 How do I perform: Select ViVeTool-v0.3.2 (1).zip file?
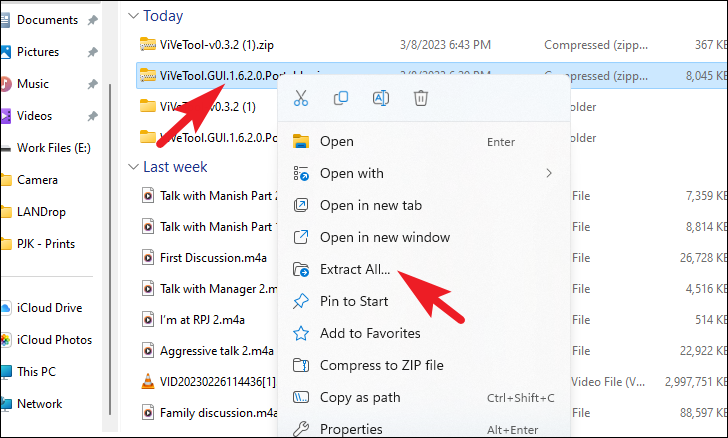click(217, 45)
